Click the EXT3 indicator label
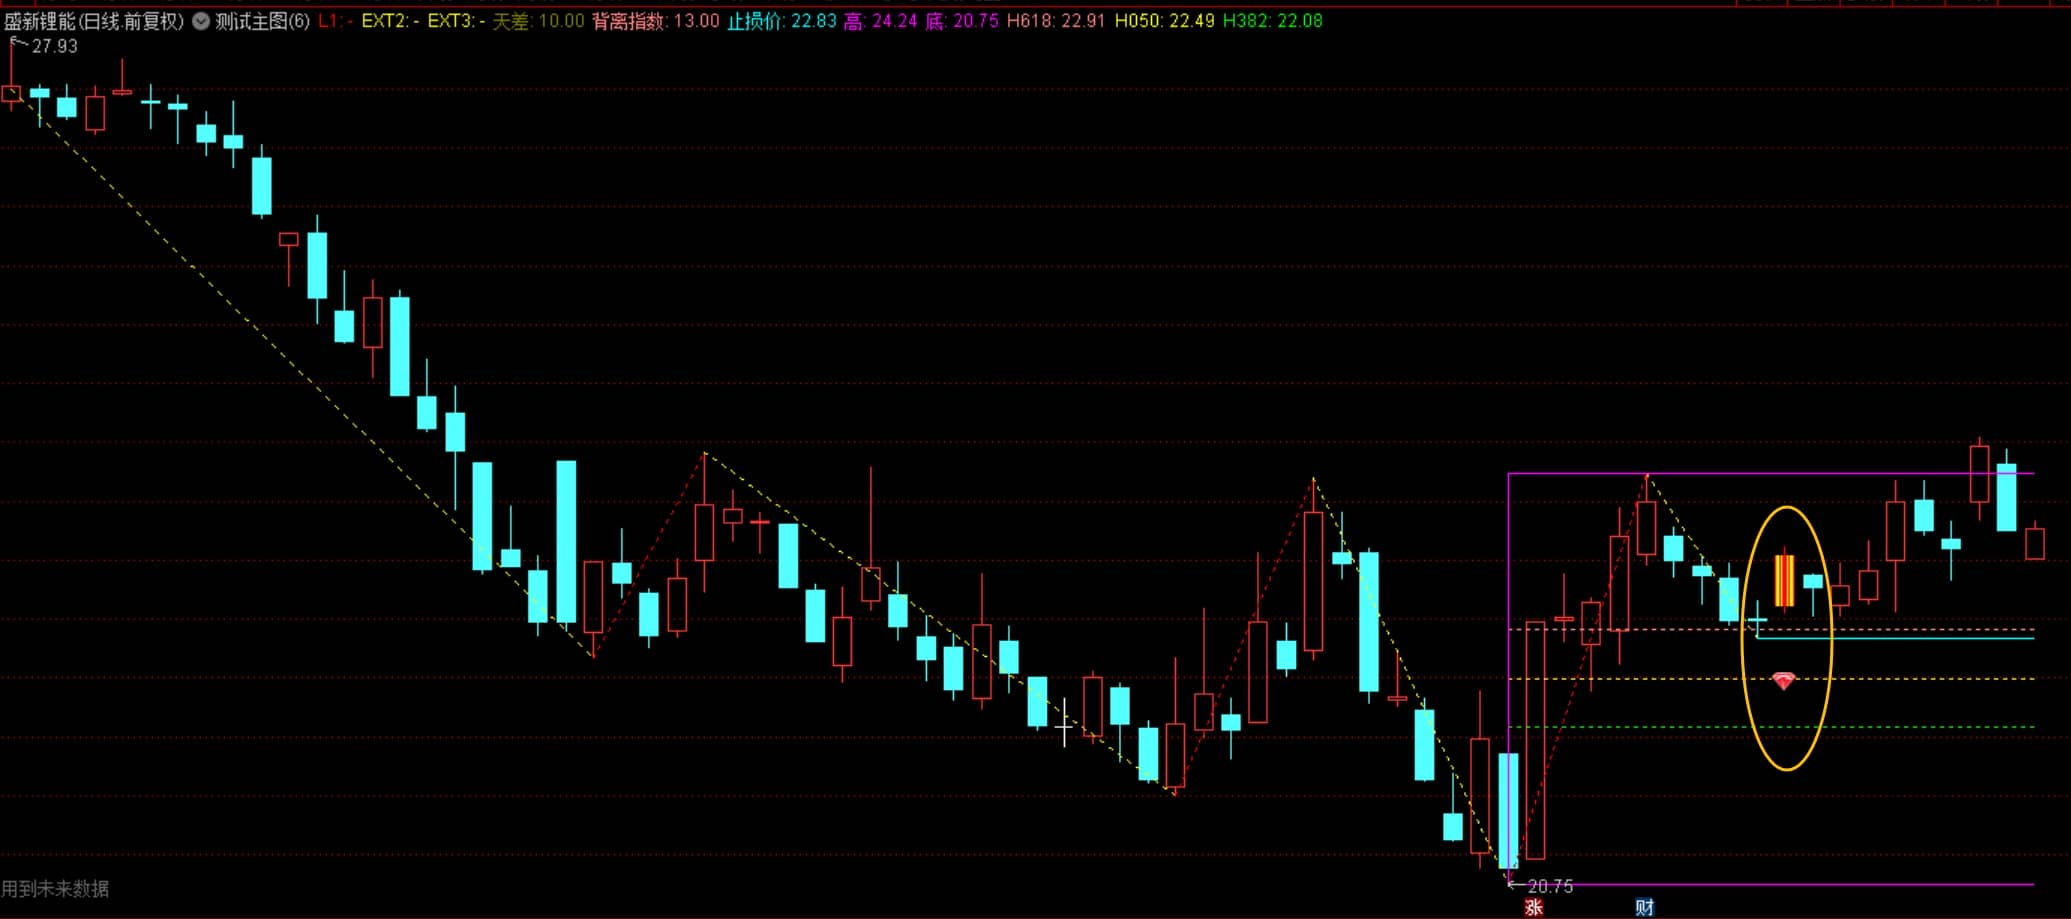 click(456, 21)
